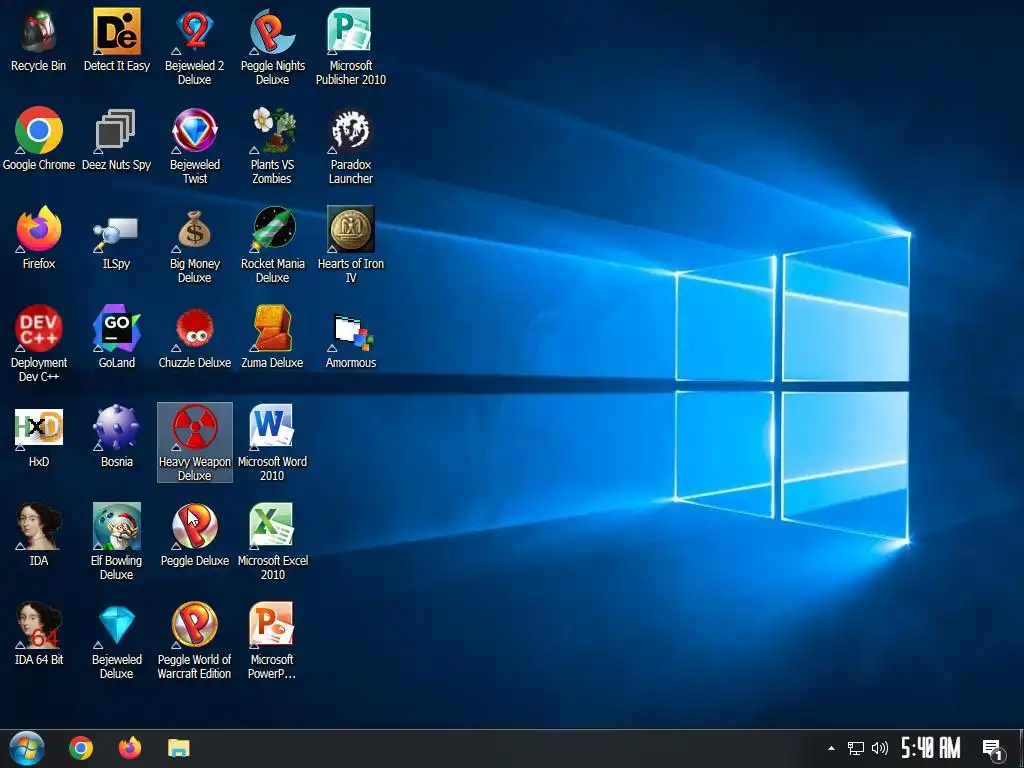Screen dimensions: 1024x768
Task: Open the volume control tray icon
Action: click(880, 748)
